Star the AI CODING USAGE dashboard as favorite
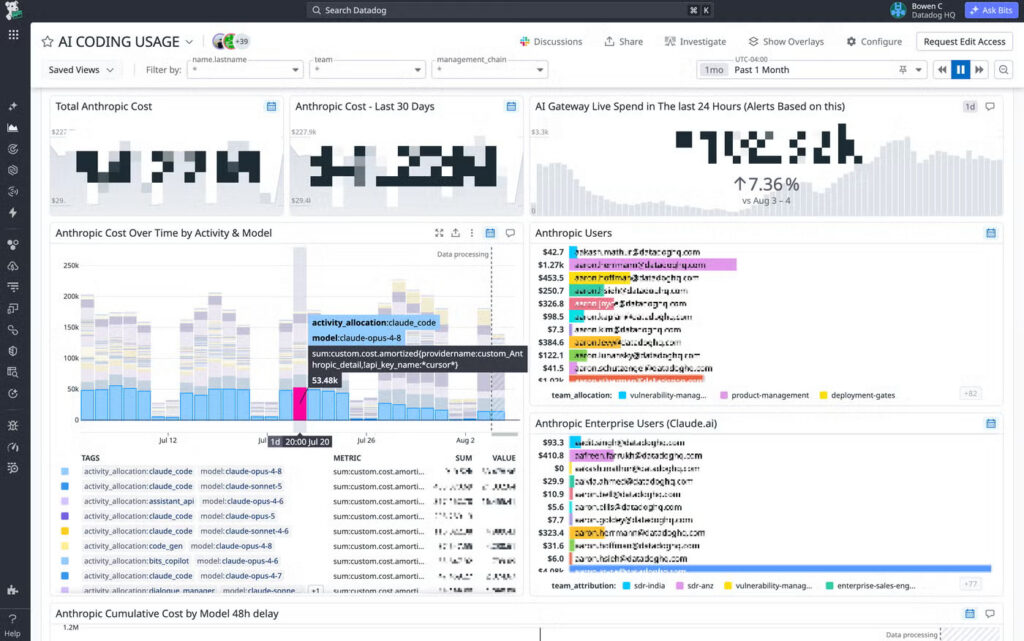Screen dimensions: 1024x641 pos(47,42)
